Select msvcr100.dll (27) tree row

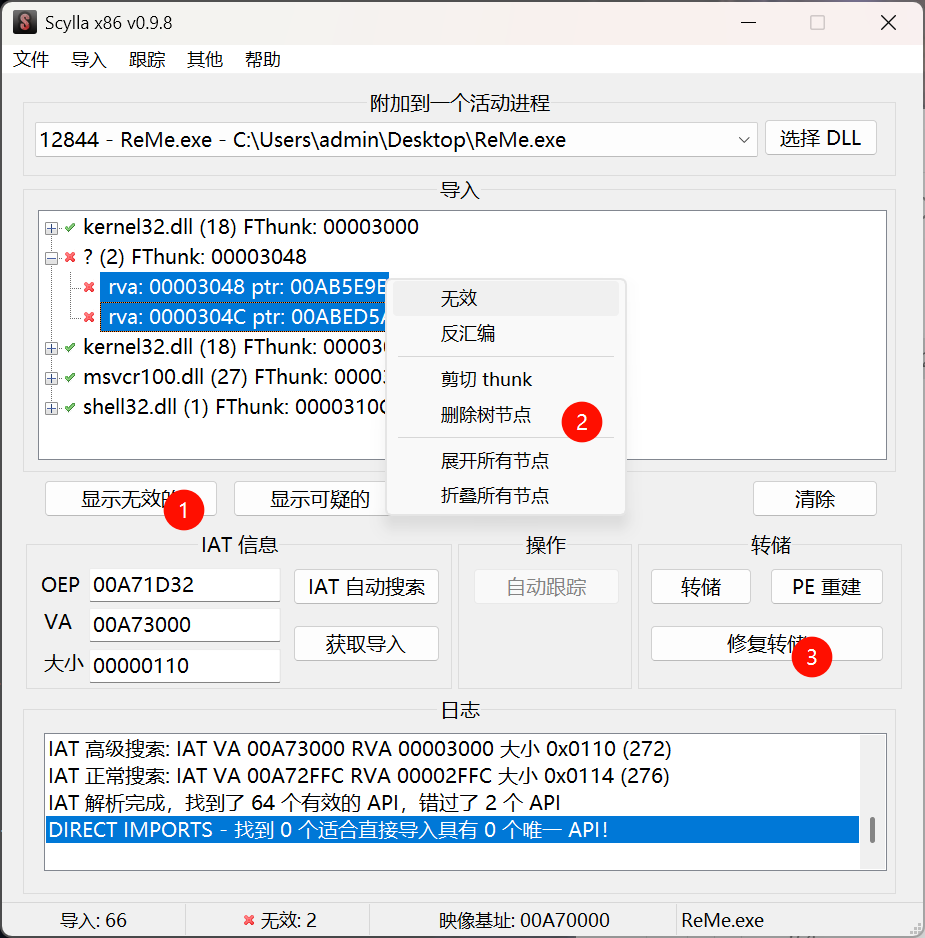[x=234, y=377]
